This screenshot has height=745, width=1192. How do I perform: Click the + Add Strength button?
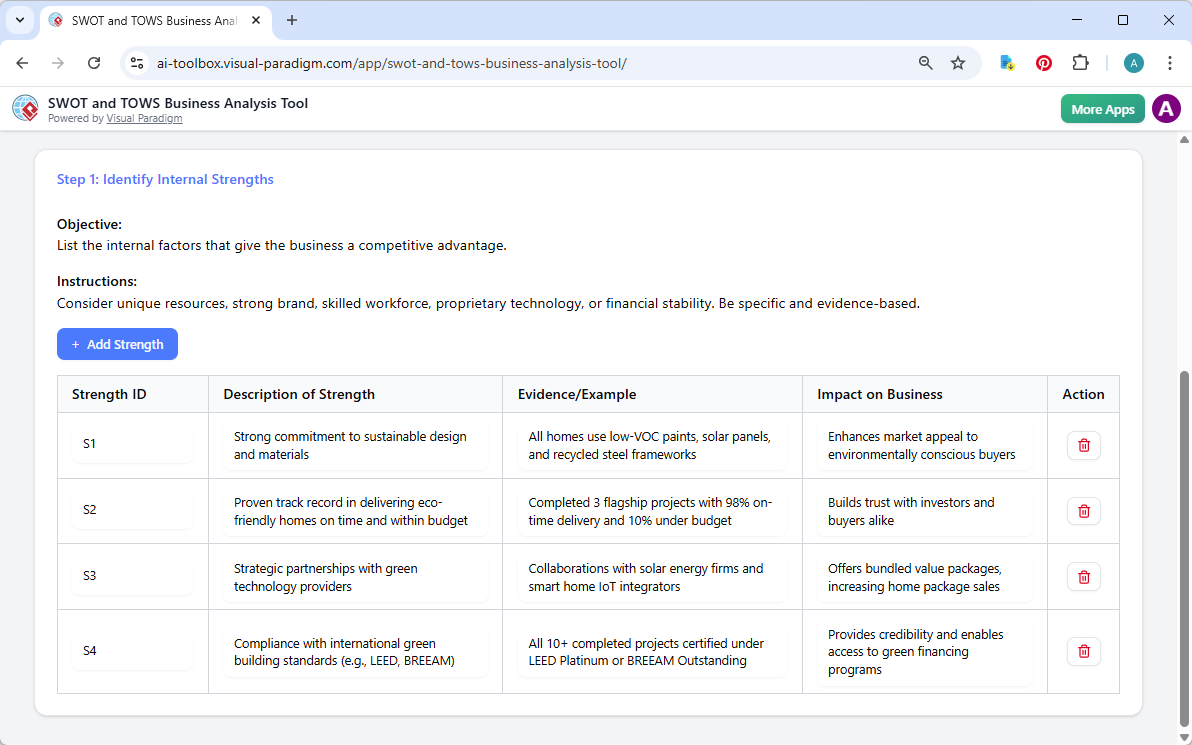[117, 344]
